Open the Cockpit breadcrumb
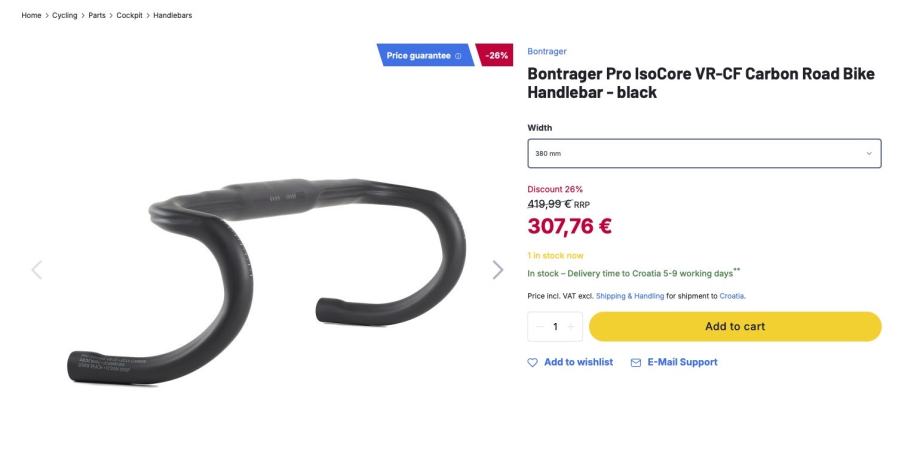Viewport: 920px width, 449px height. 129,15
